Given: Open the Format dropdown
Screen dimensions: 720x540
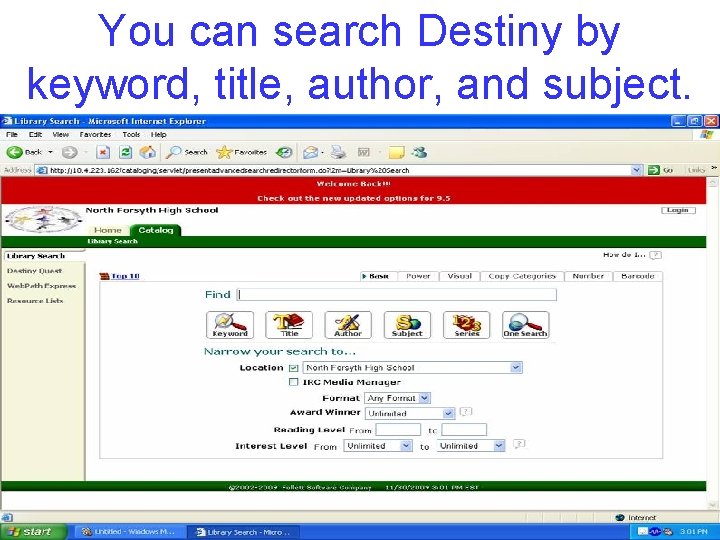Looking at the screenshot, I should coord(397,398).
